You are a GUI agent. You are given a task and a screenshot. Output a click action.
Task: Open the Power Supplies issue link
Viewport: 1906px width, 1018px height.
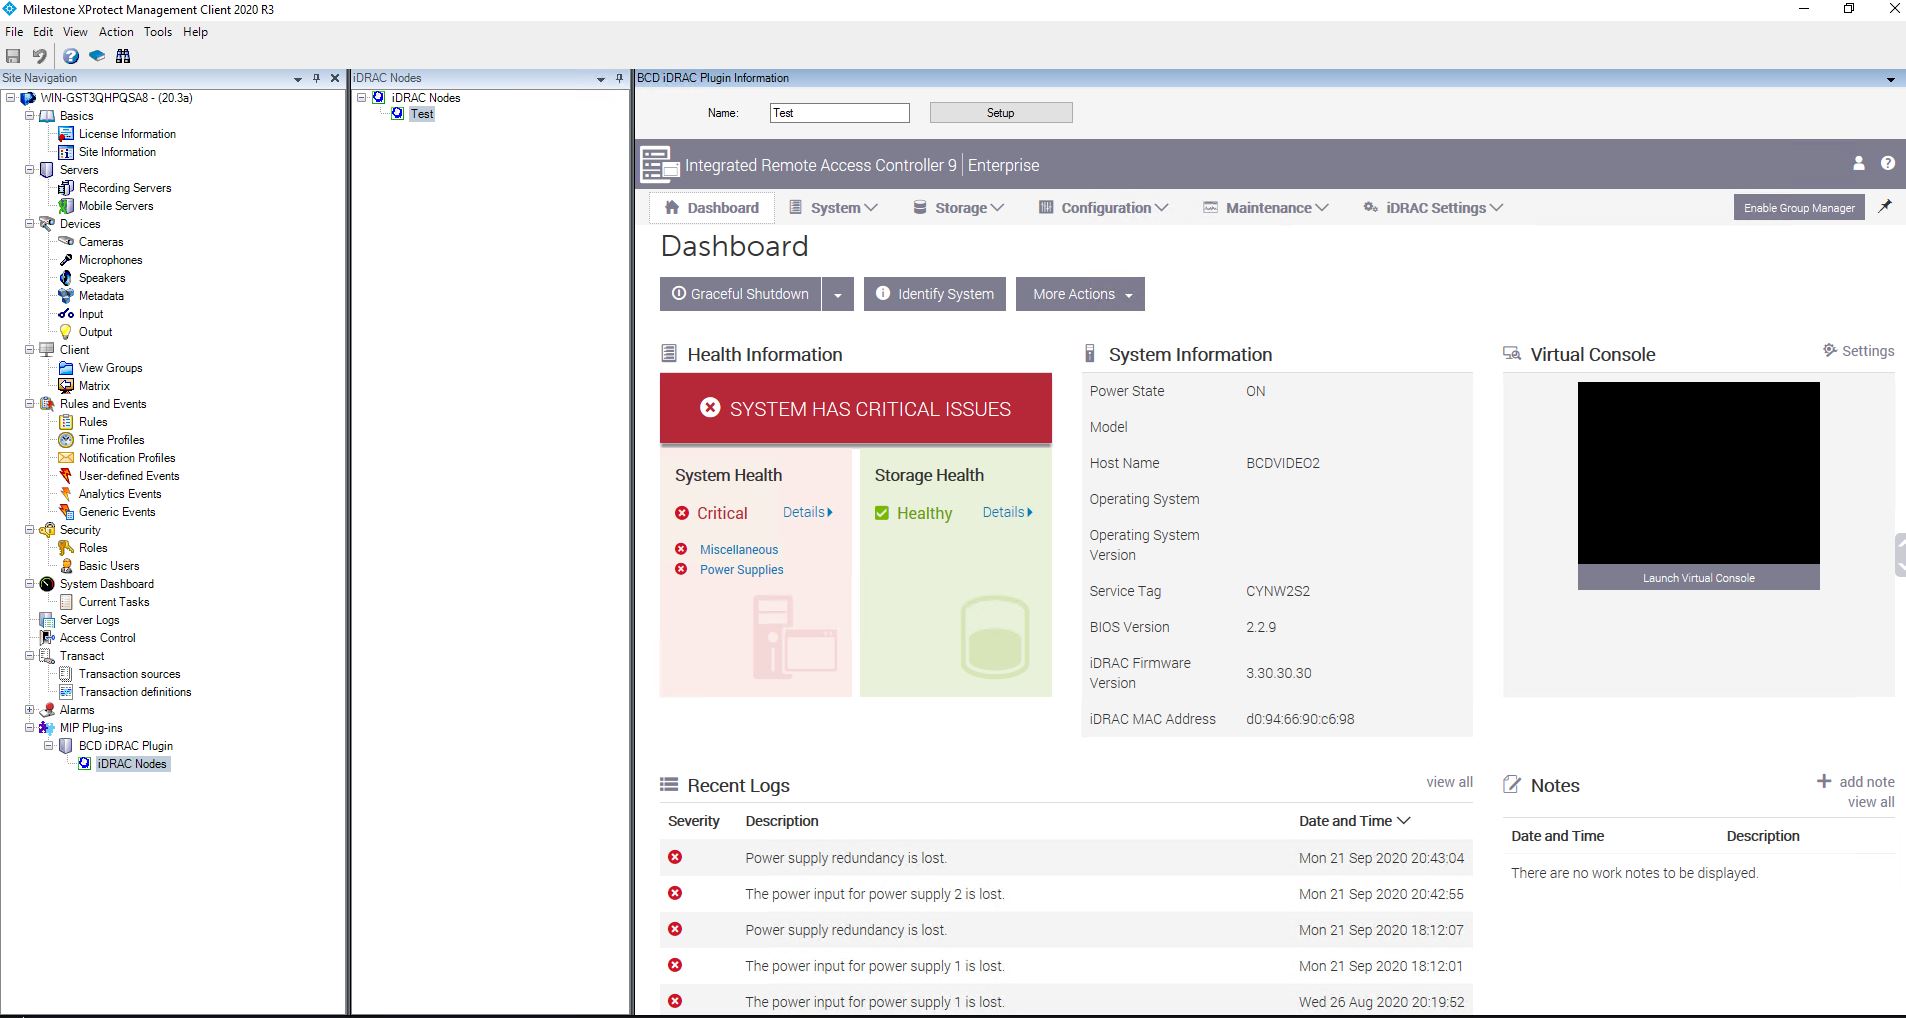(x=742, y=570)
